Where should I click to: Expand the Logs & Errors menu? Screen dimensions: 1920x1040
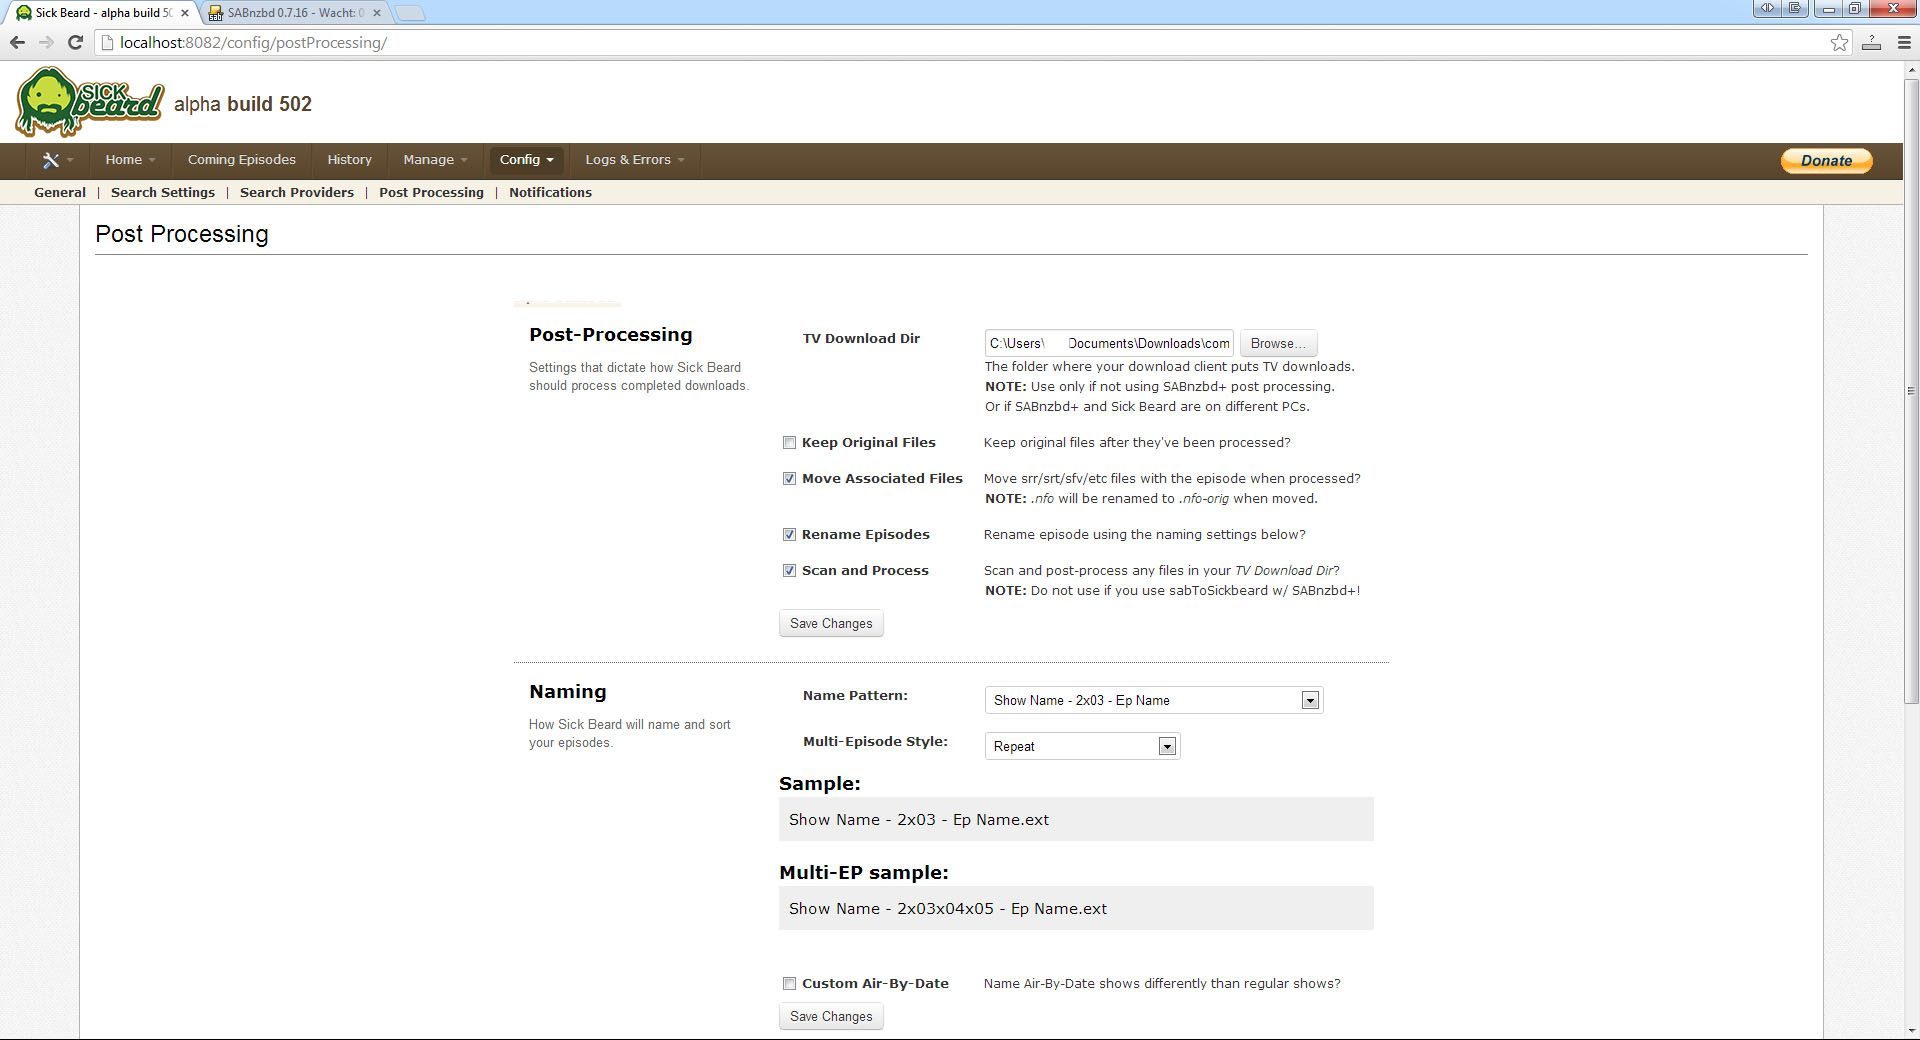pyautogui.click(x=635, y=160)
